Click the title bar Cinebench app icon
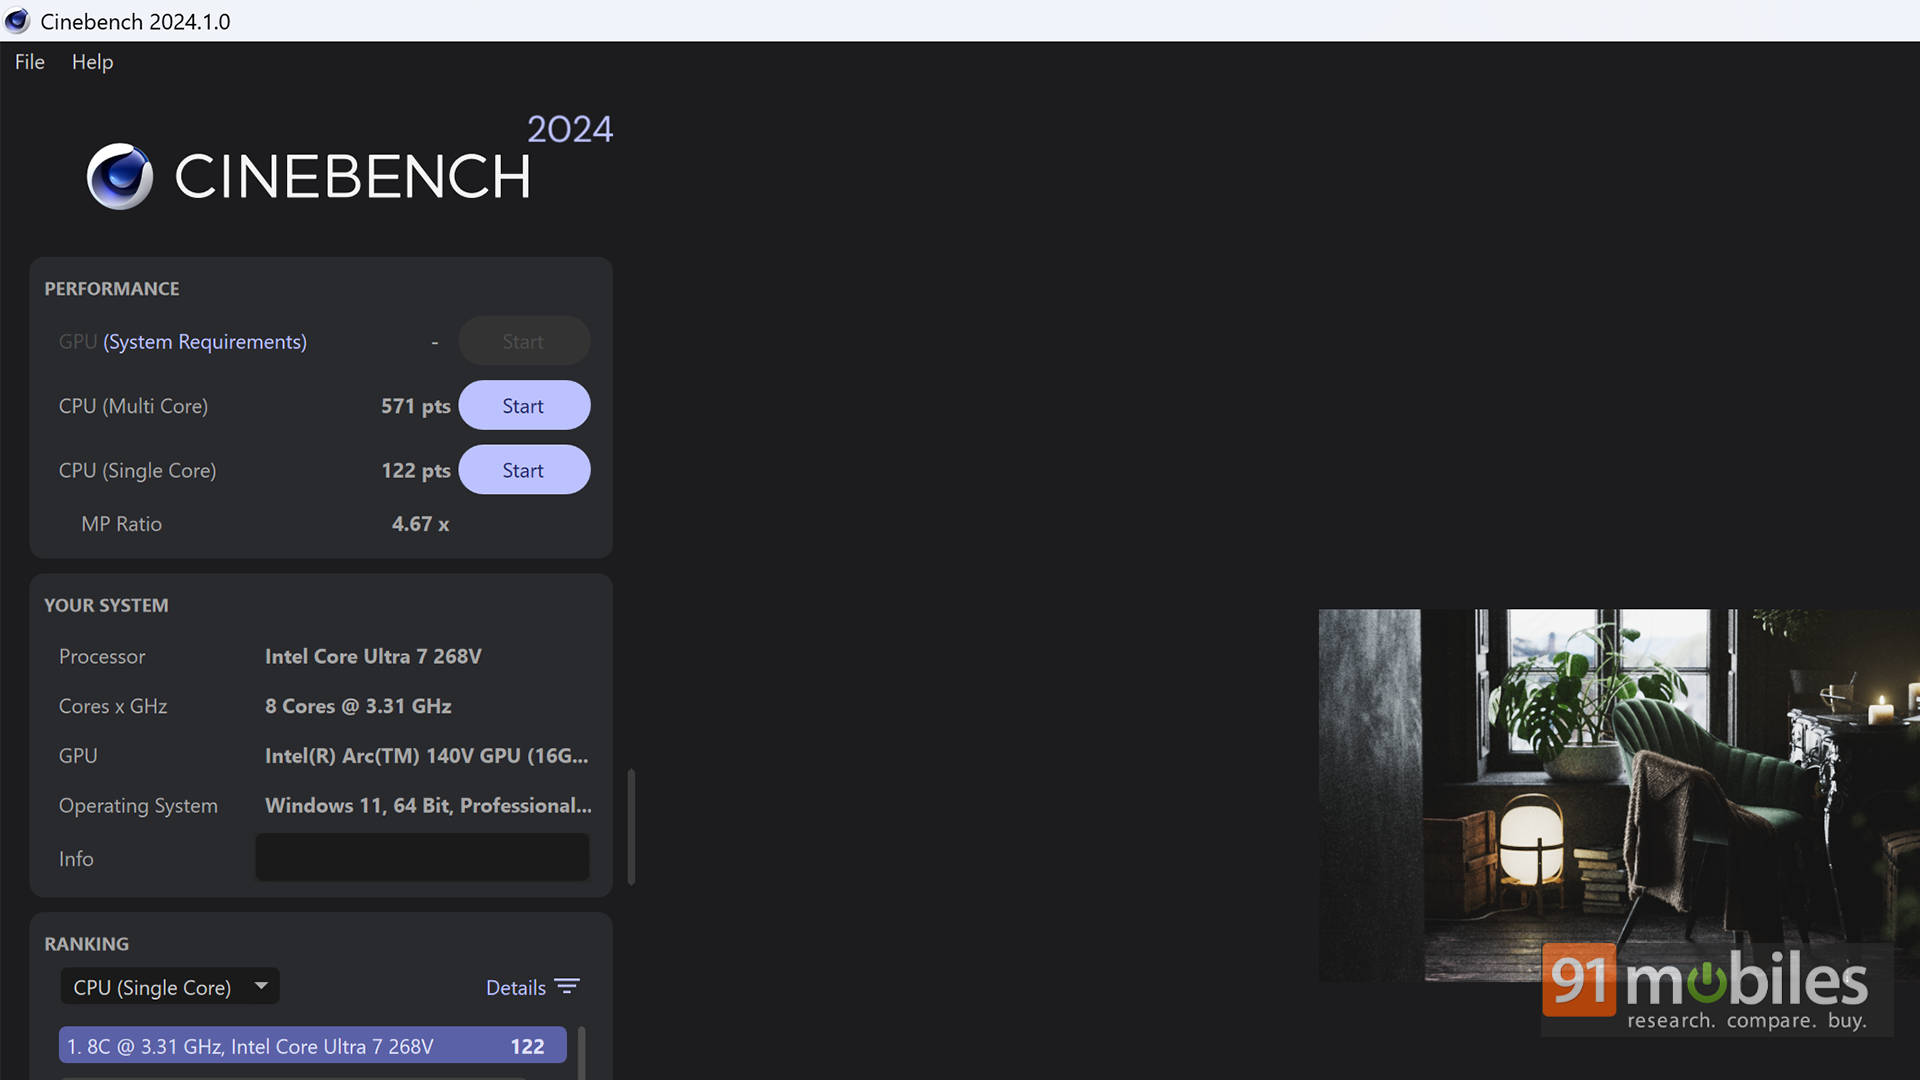Screen dimensions: 1920x1080 [17, 21]
